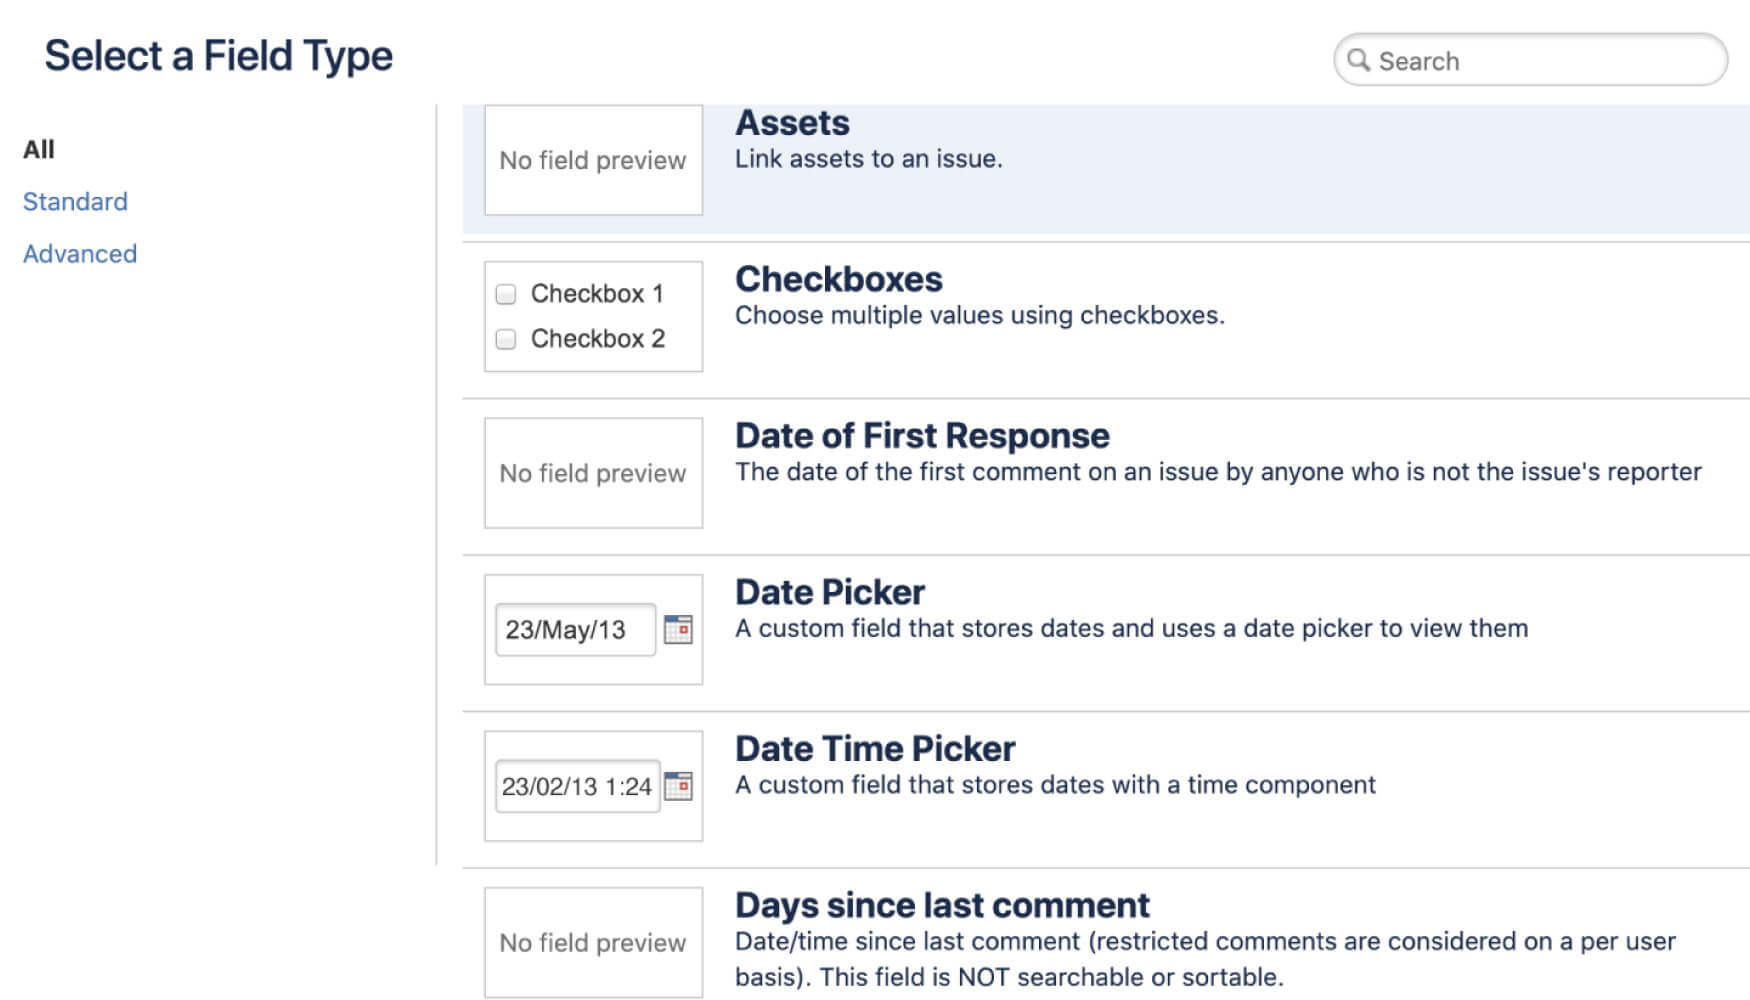Show All field types category
Image resolution: width=1750 pixels, height=1000 pixels.
click(39, 149)
